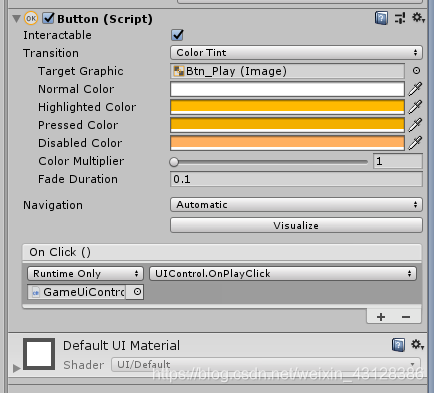Image resolution: width=434 pixels, height=393 pixels.
Task: Click the Visualize button
Action: tap(296, 225)
